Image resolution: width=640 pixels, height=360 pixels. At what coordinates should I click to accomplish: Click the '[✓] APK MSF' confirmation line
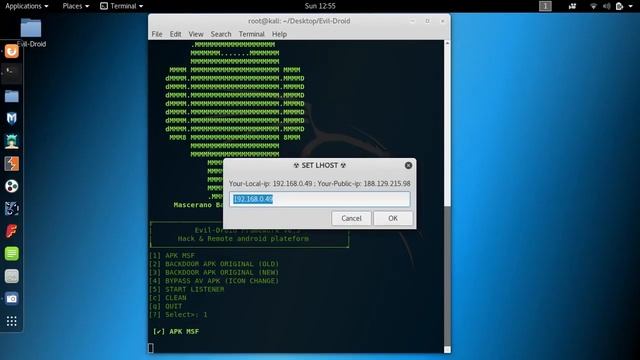coord(176,331)
